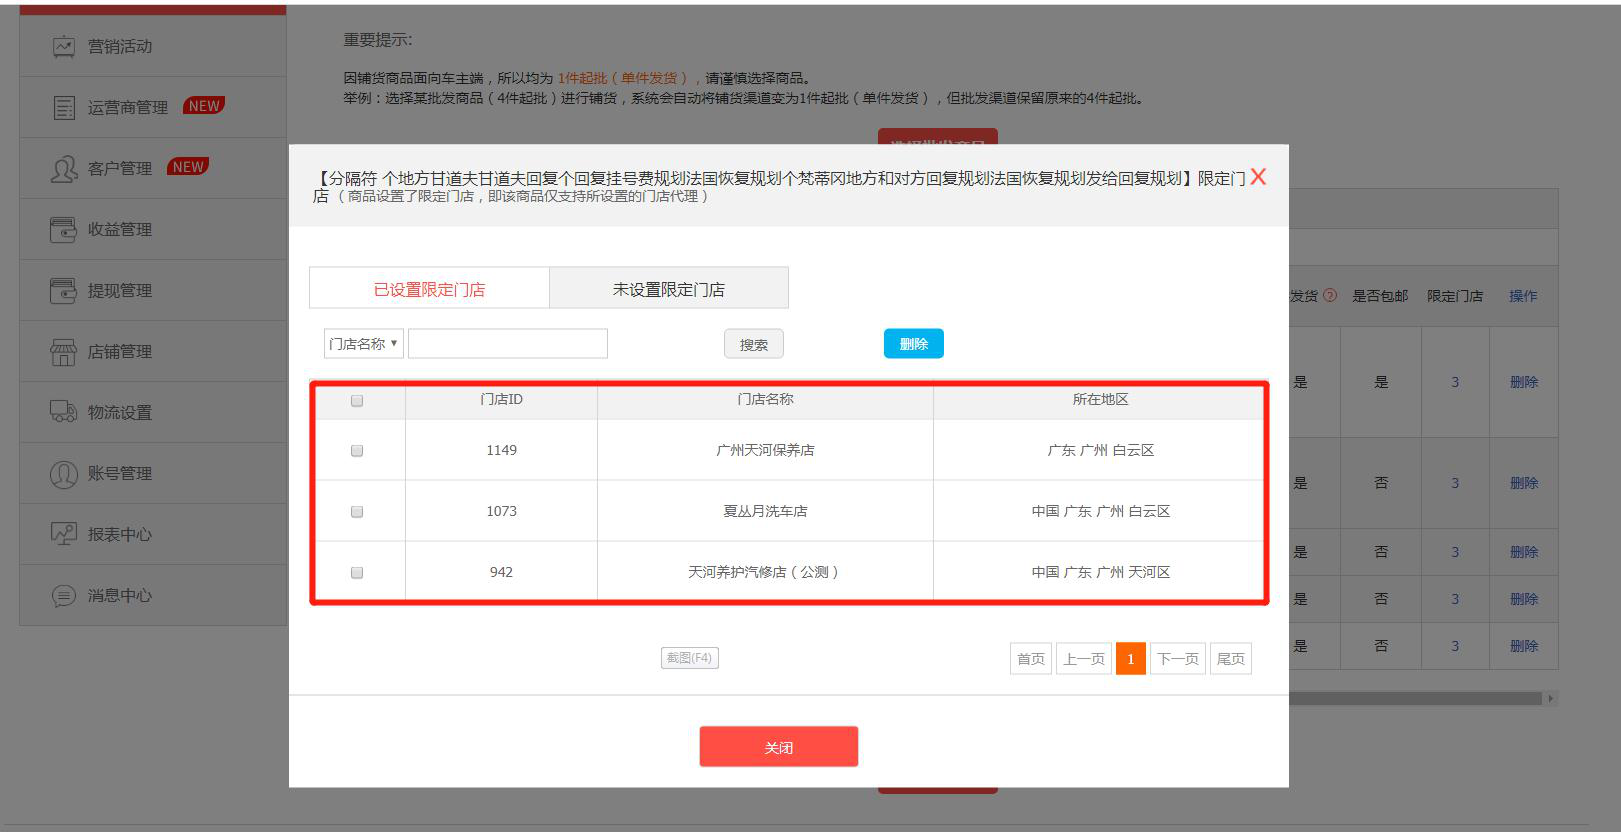Screen dimensions: 1621x832
Task: Go to 下一页 in pagination
Action: click(x=1177, y=659)
